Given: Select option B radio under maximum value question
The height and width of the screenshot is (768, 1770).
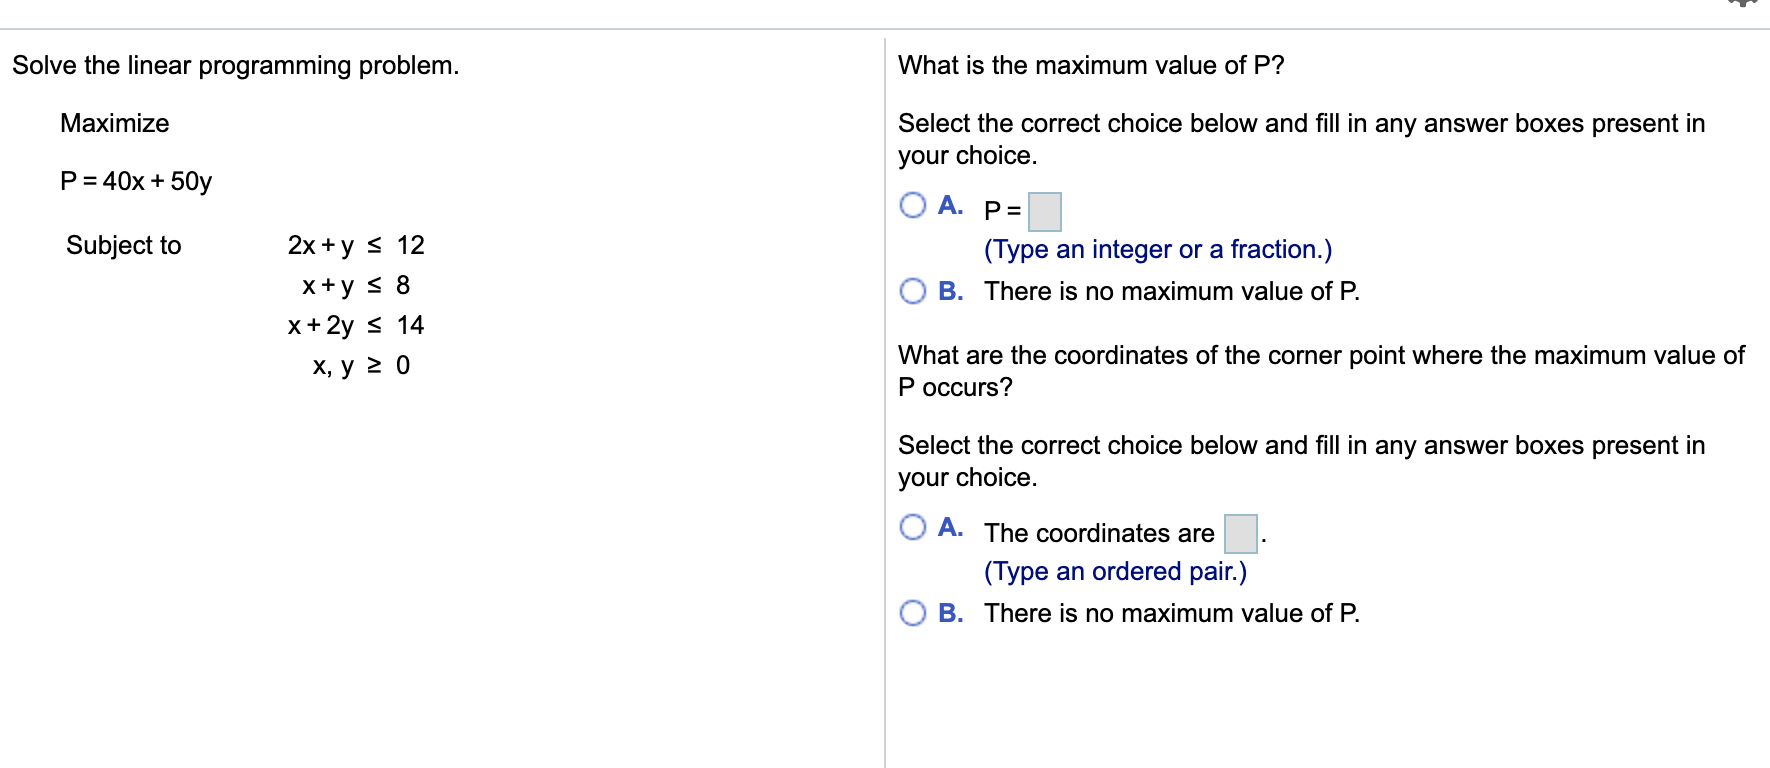Looking at the screenshot, I should [x=913, y=291].
